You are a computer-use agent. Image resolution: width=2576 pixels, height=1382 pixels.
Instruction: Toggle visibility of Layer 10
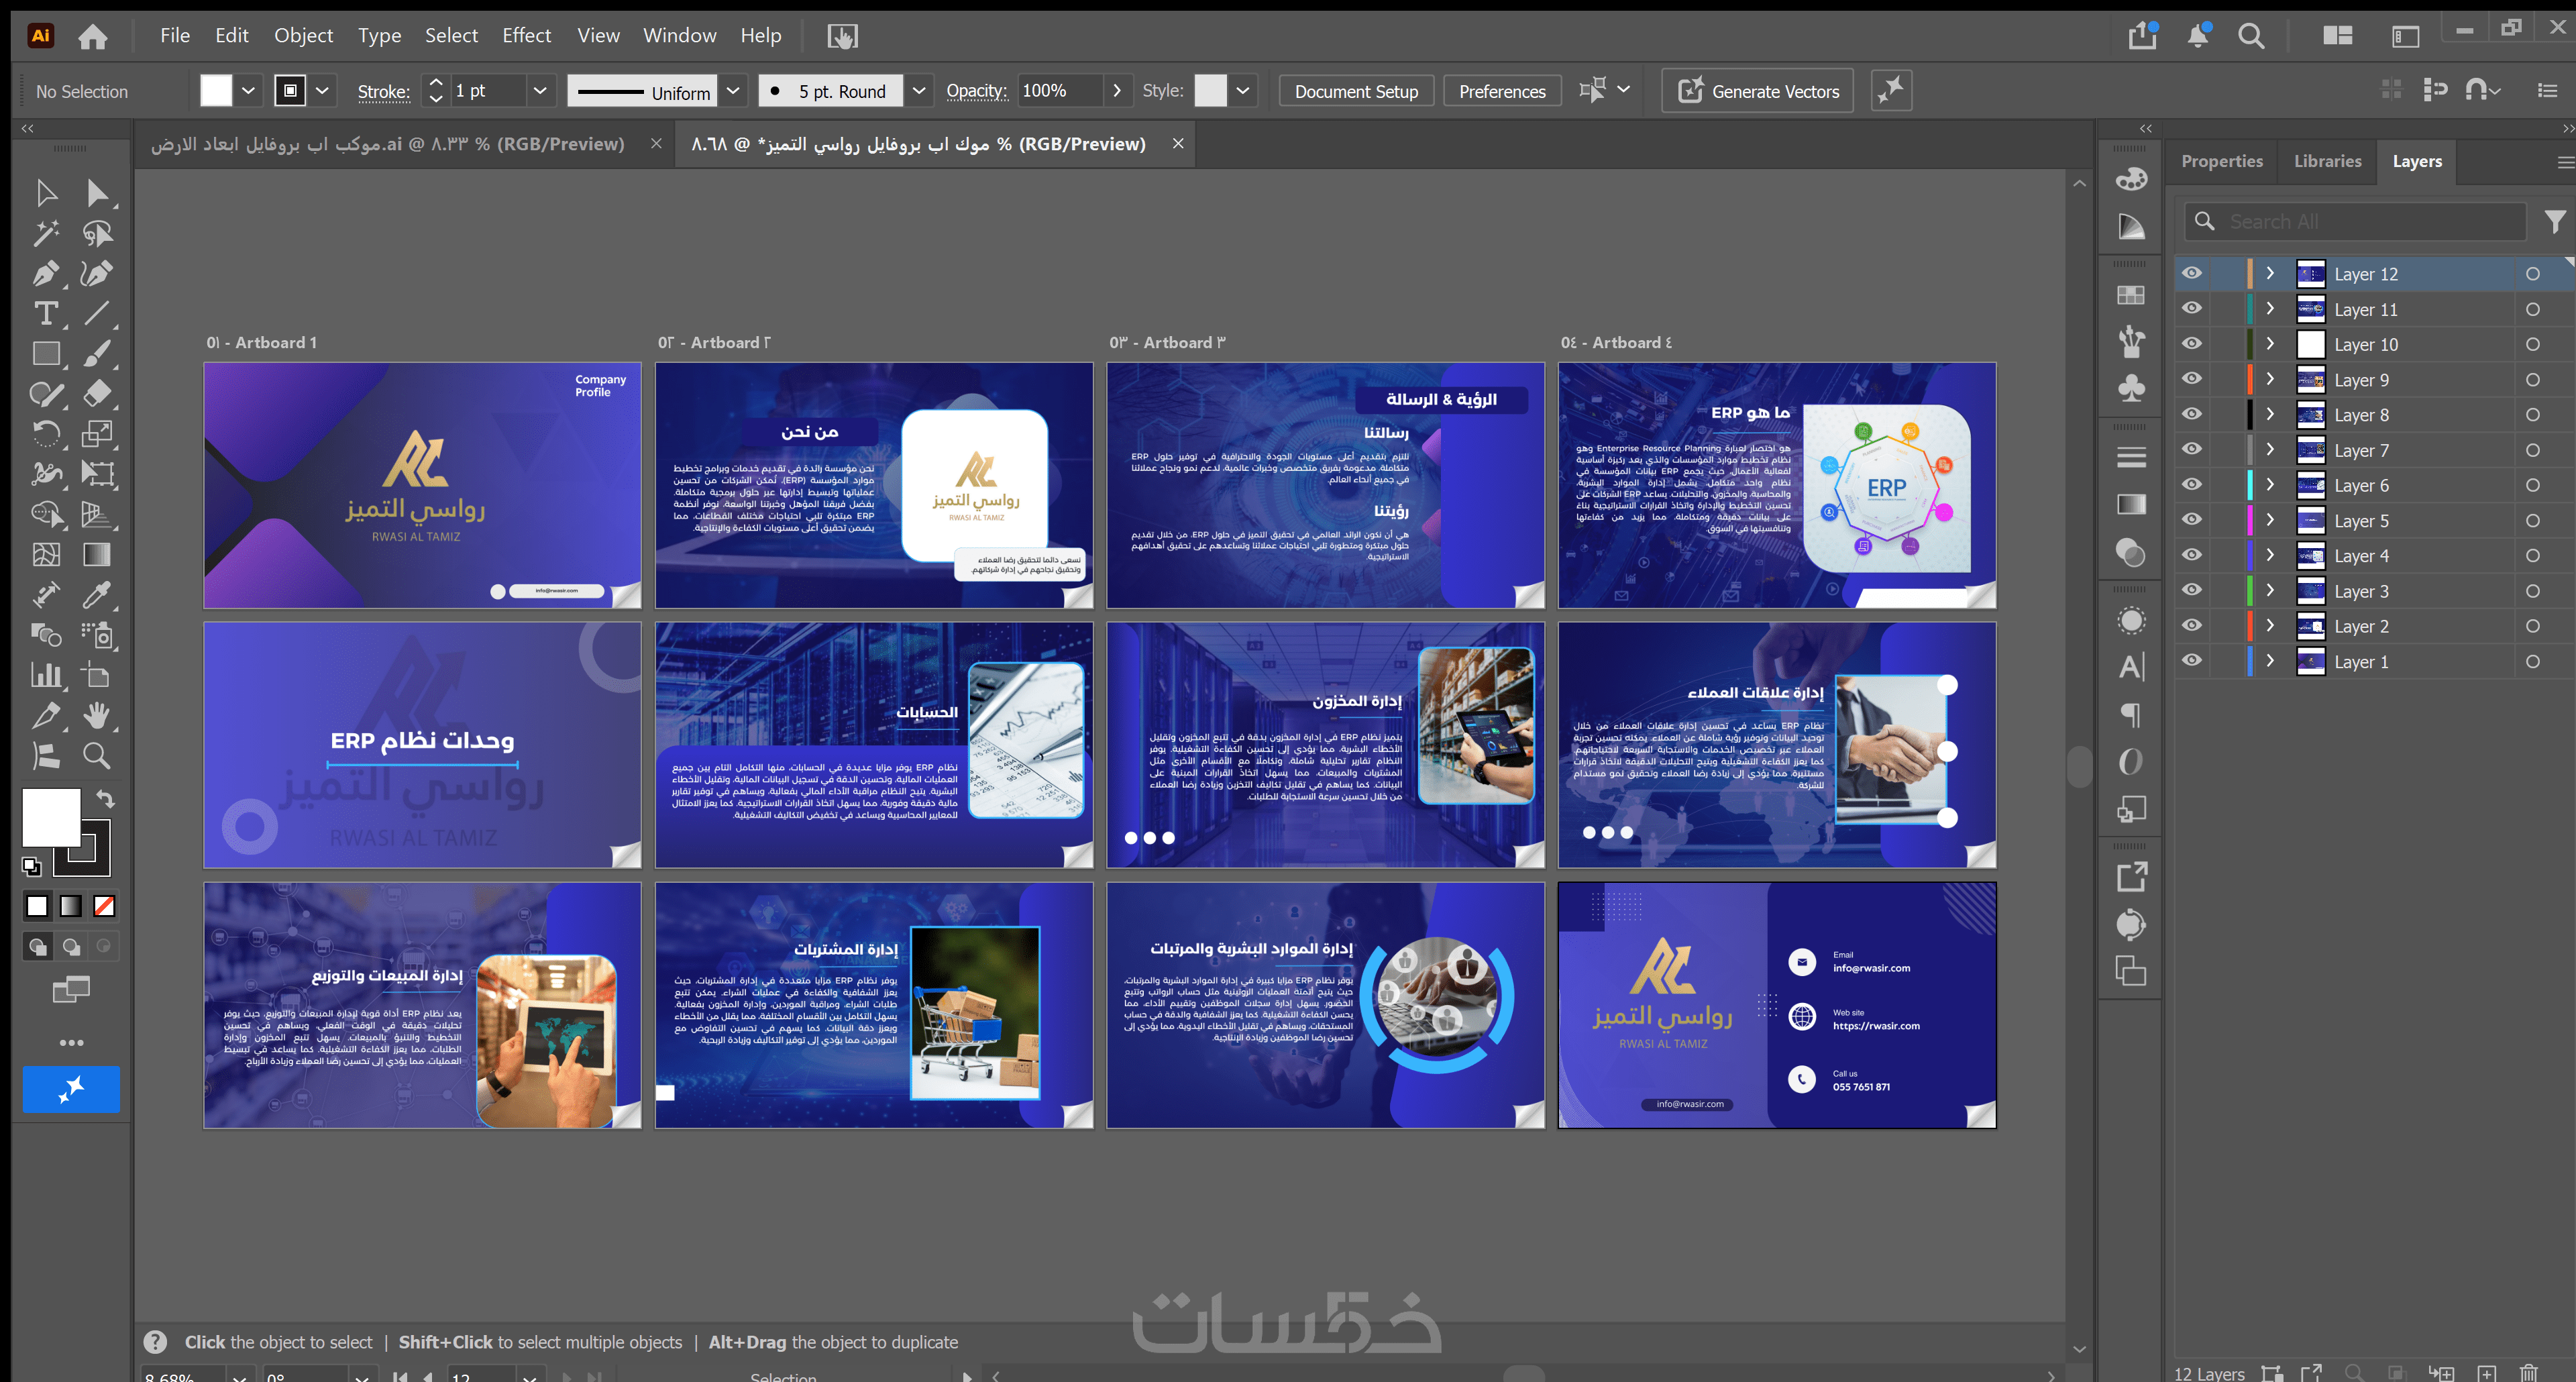pyautogui.click(x=2192, y=344)
